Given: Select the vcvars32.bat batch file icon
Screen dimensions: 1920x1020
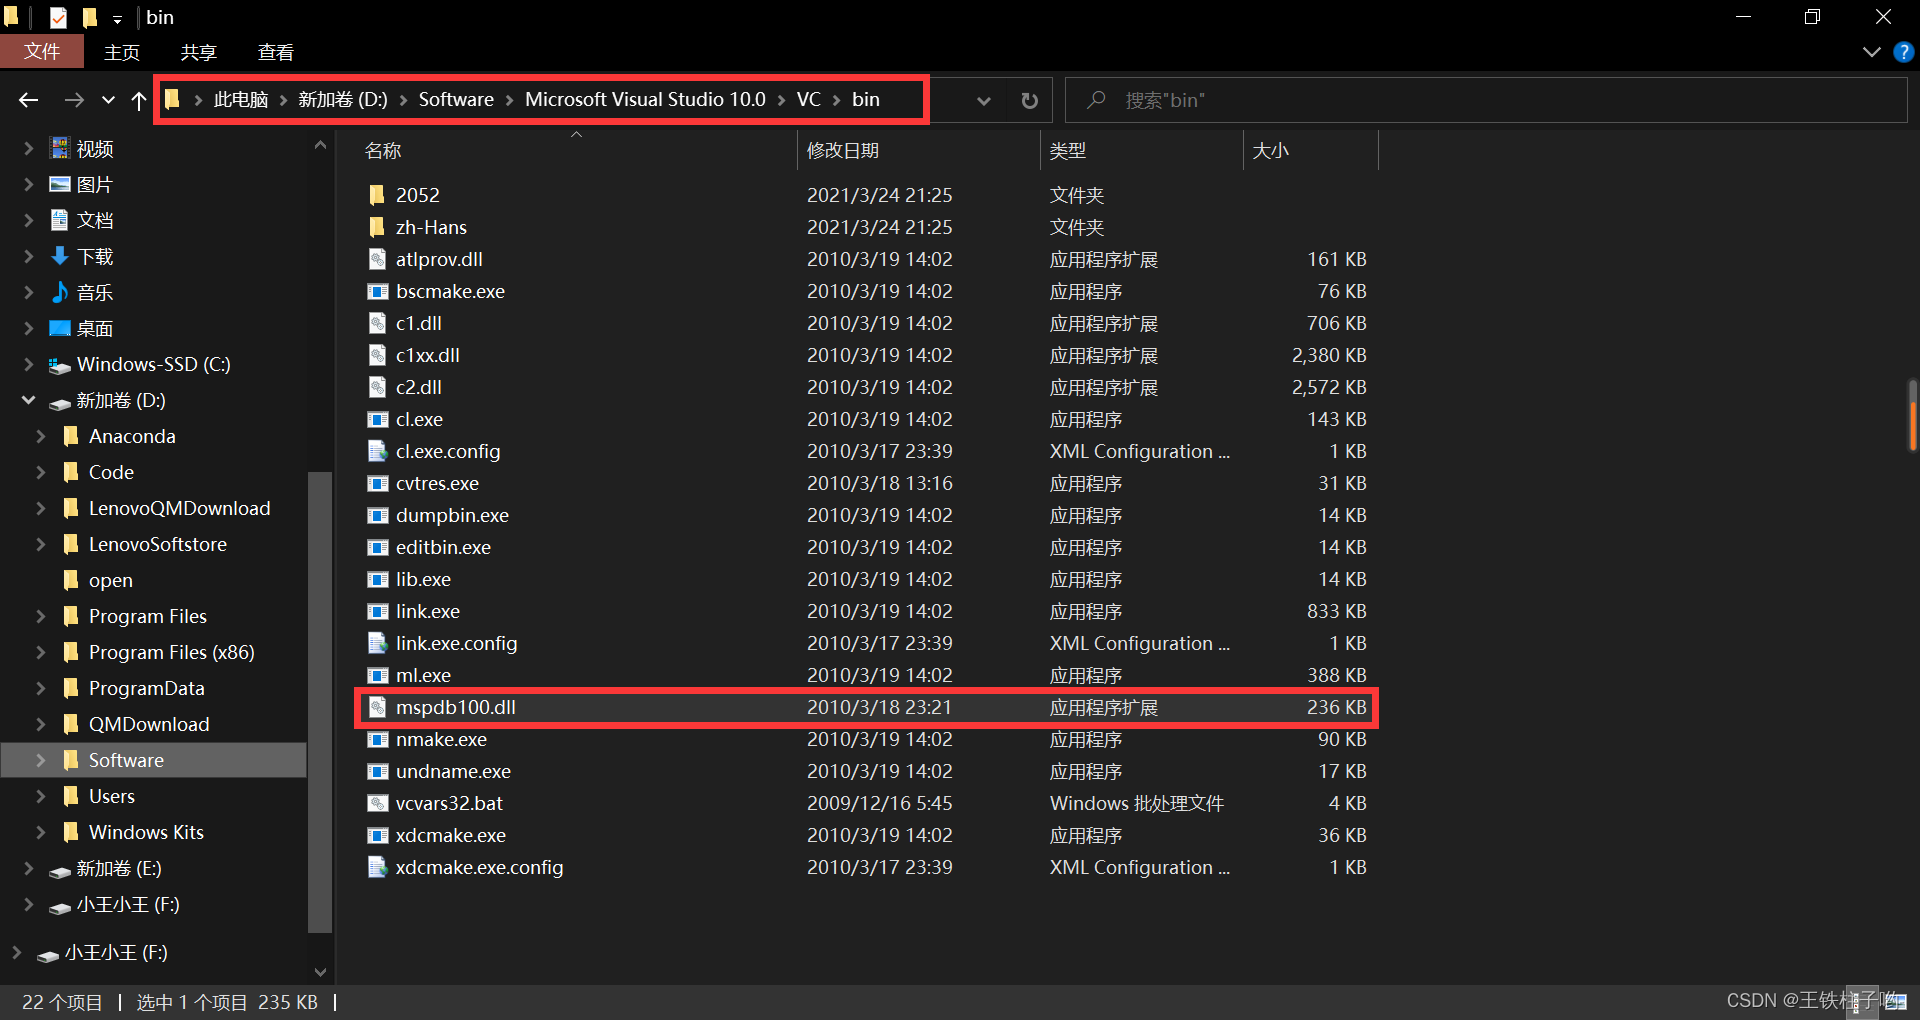Looking at the screenshot, I should click(377, 803).
